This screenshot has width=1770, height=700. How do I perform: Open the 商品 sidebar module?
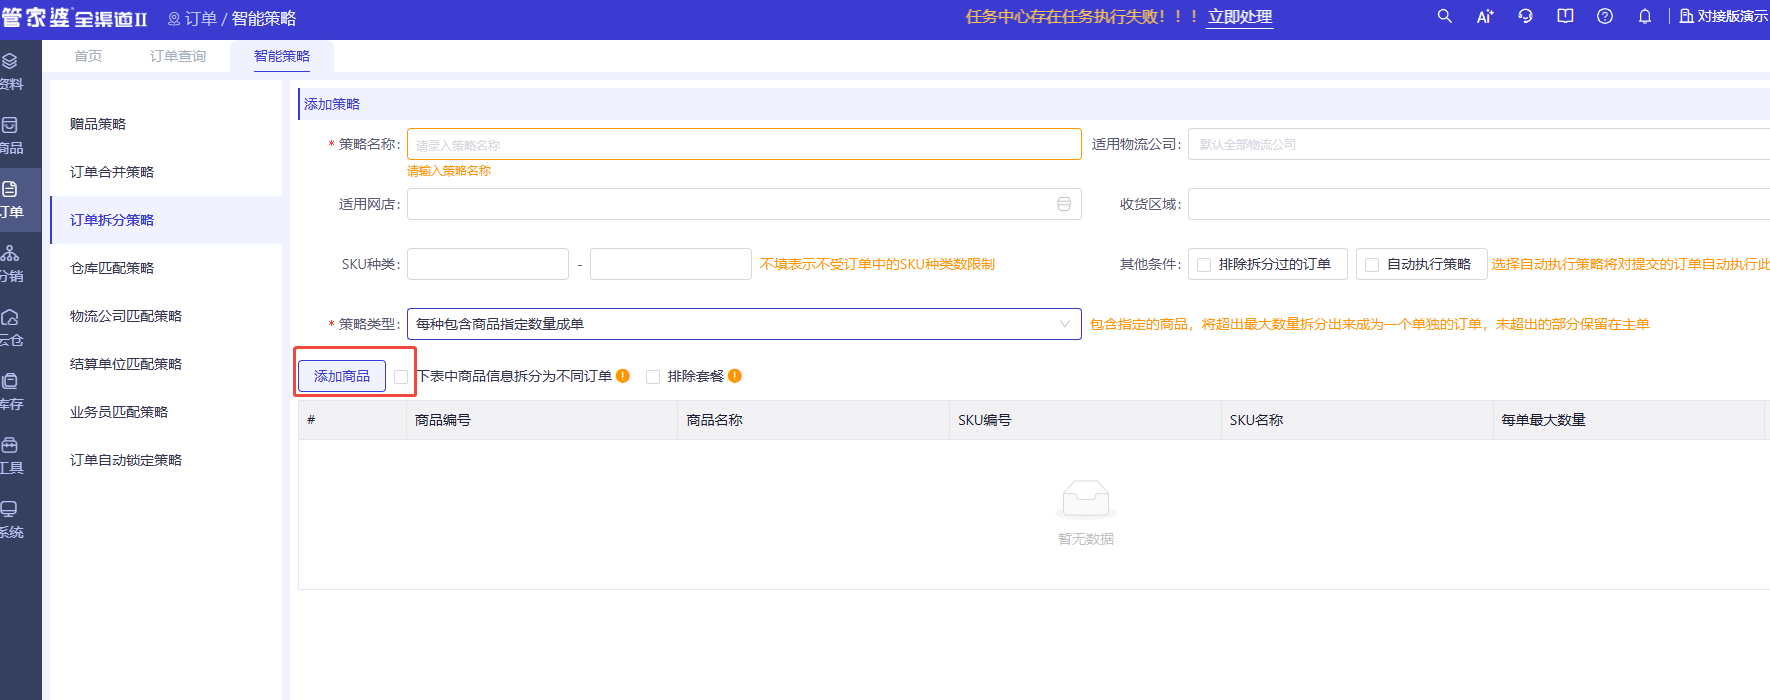pyautogui.click(x=12, y=136)
